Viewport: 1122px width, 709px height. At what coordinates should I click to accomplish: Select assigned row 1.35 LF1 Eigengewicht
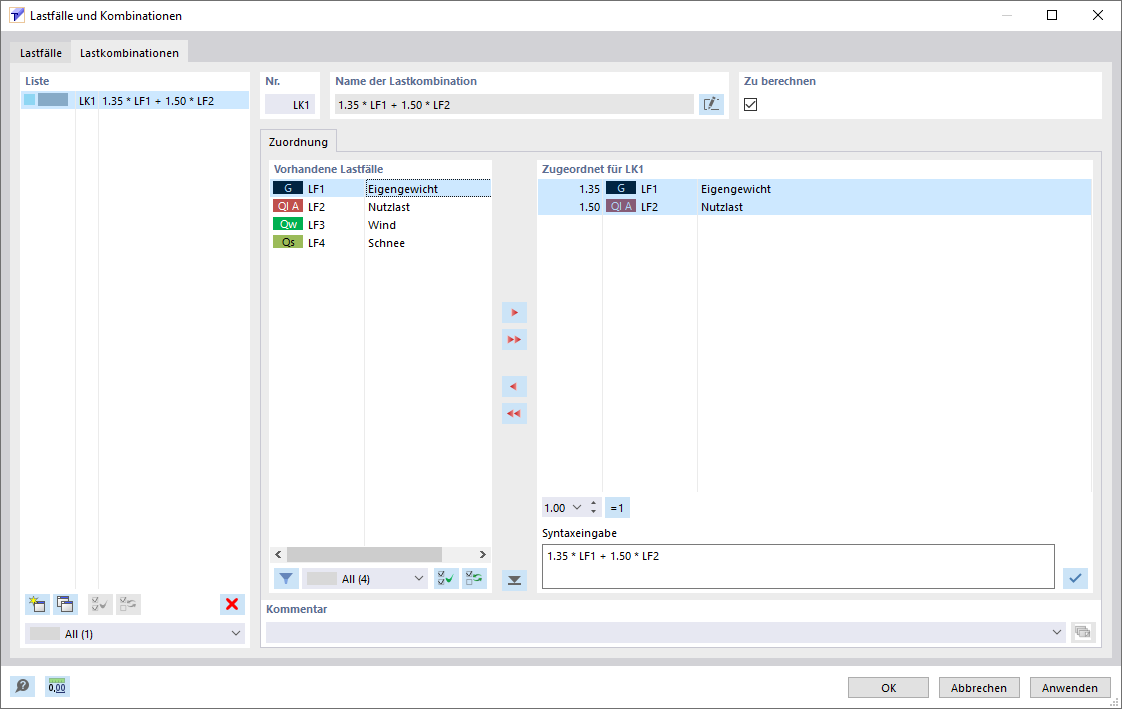814,189
